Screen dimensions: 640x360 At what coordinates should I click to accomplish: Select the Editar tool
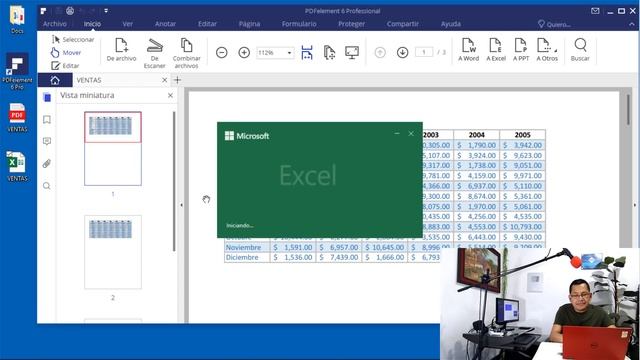pyautogui.click(x=65, y=66)
